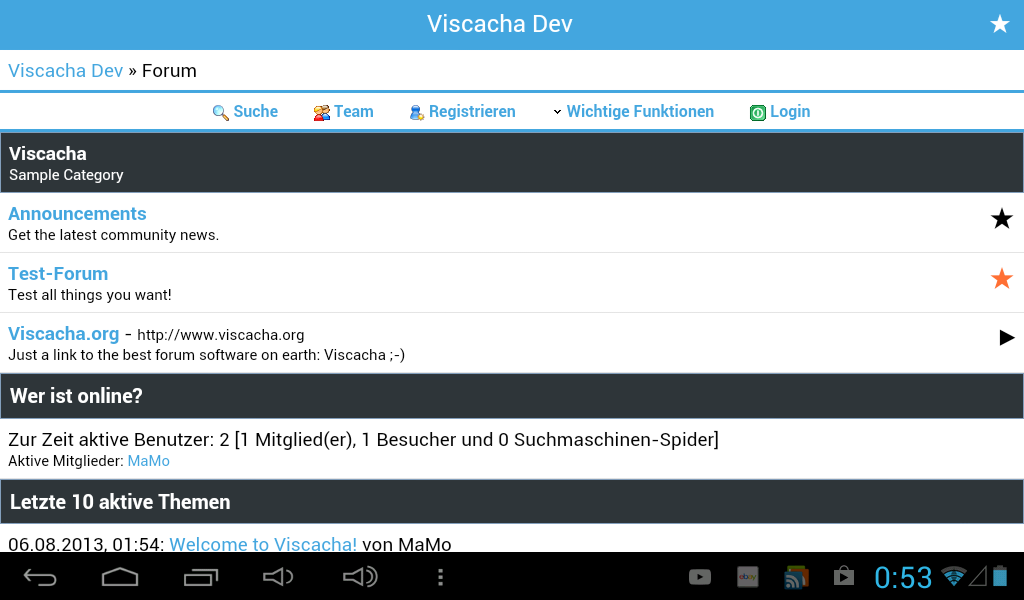This screenshot has height=600, width=1024.
Task: Click the user icon next to Registrieren
Action: (x=417, y=113)
